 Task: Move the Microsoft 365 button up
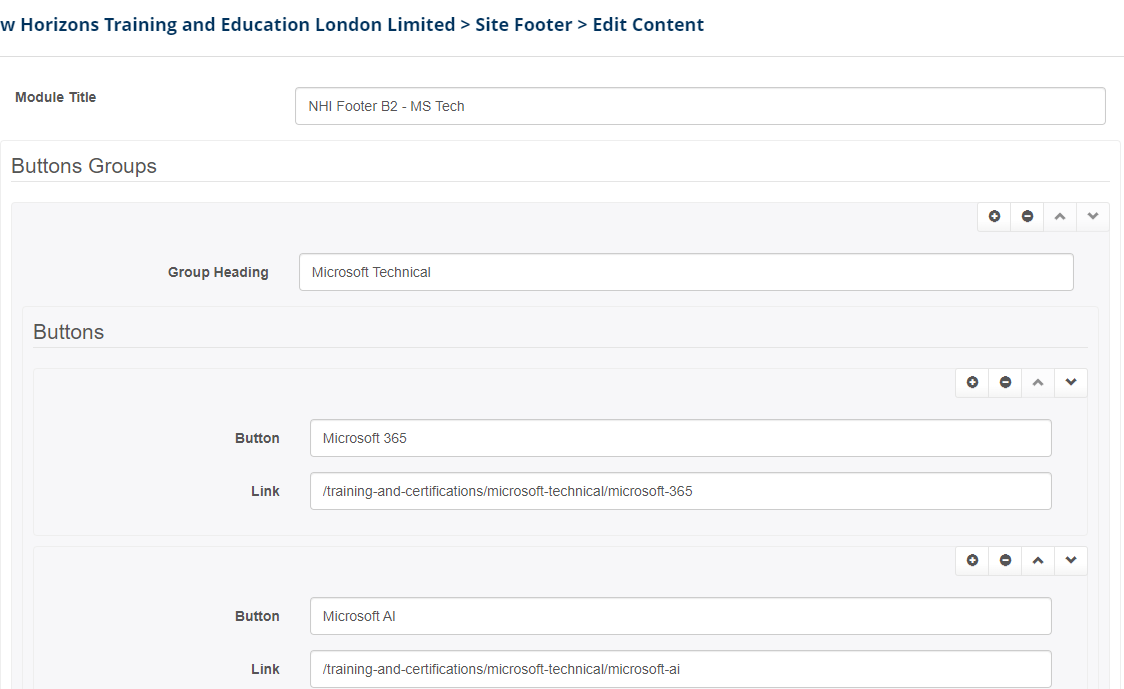pos(1038,382)
